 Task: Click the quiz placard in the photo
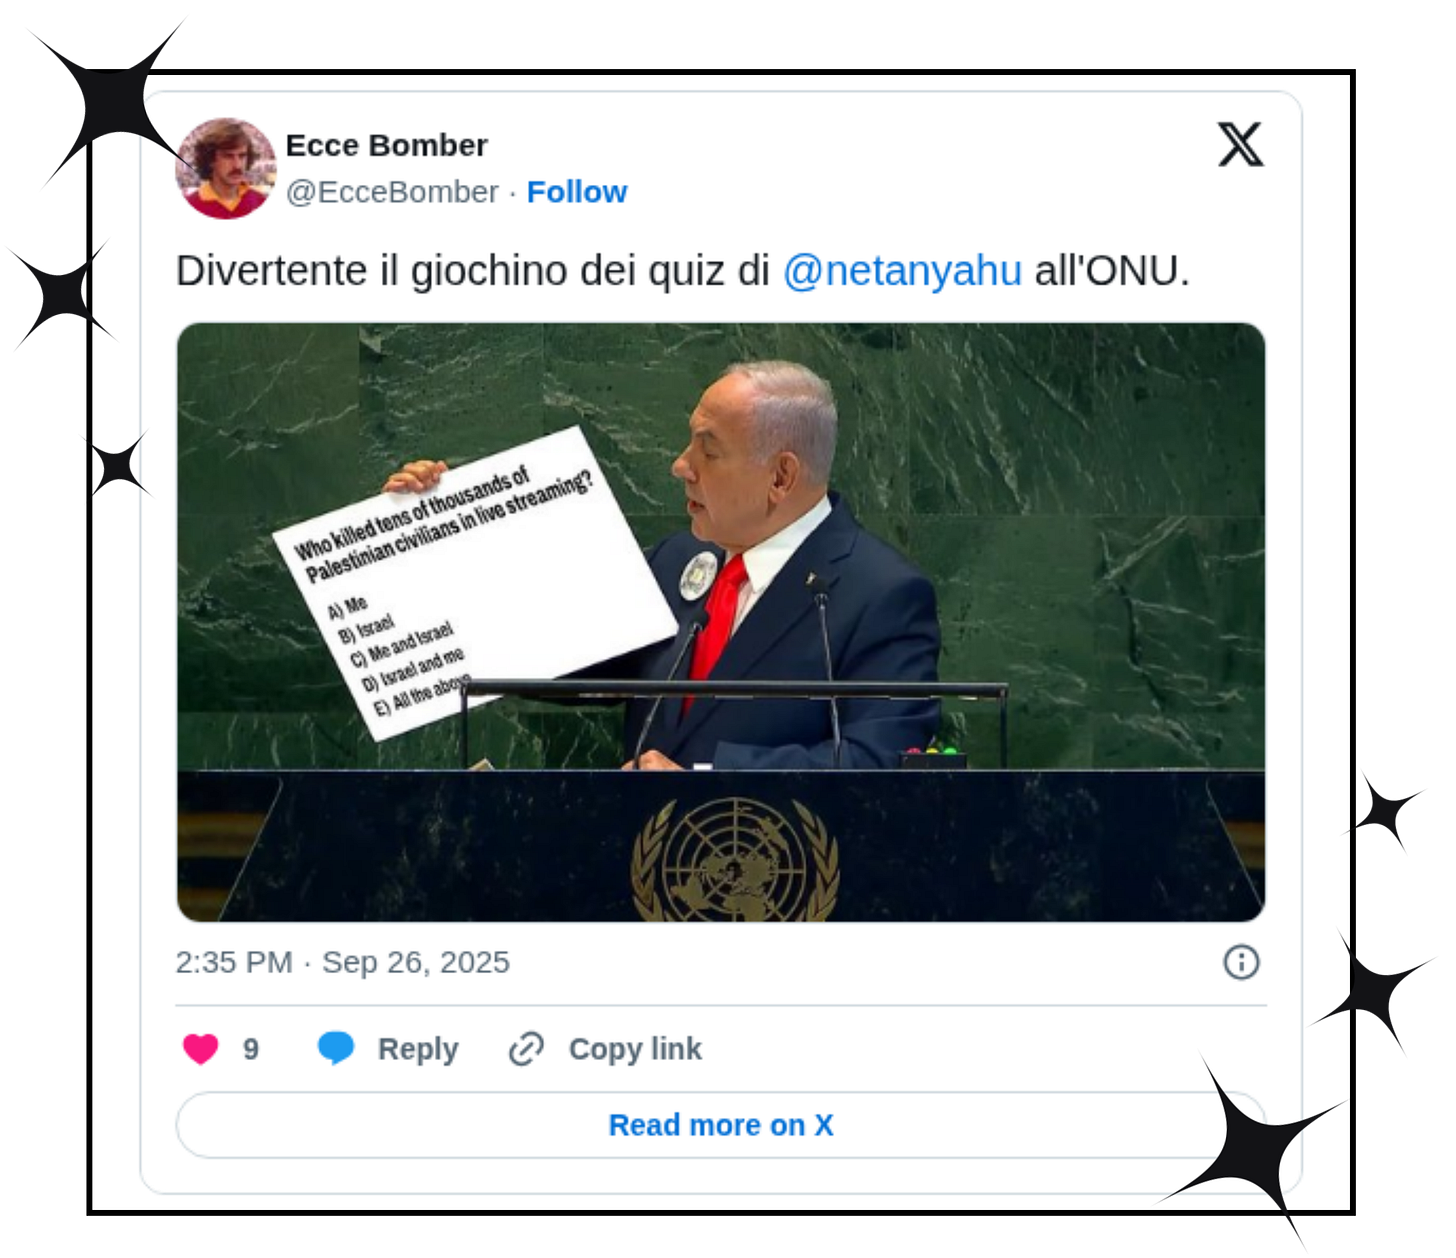(473, 584)
